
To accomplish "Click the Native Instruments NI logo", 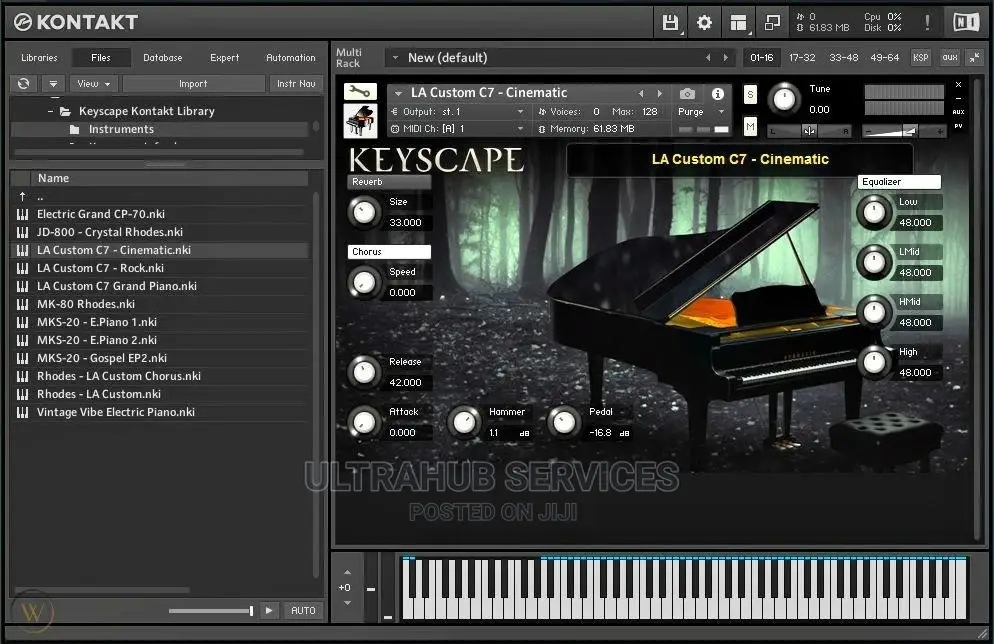I will click(966, 23).
